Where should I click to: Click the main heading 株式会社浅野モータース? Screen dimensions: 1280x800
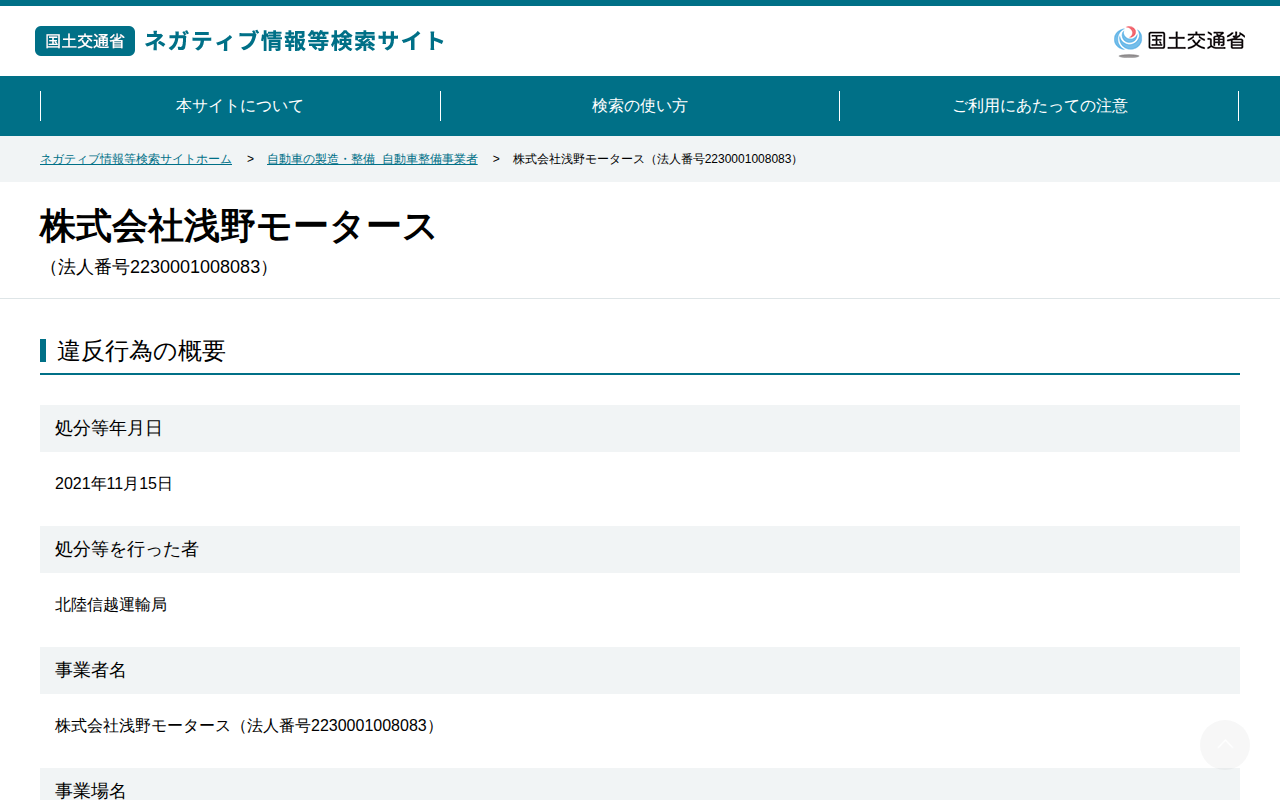pyautogui.click(x=238, y=227)
